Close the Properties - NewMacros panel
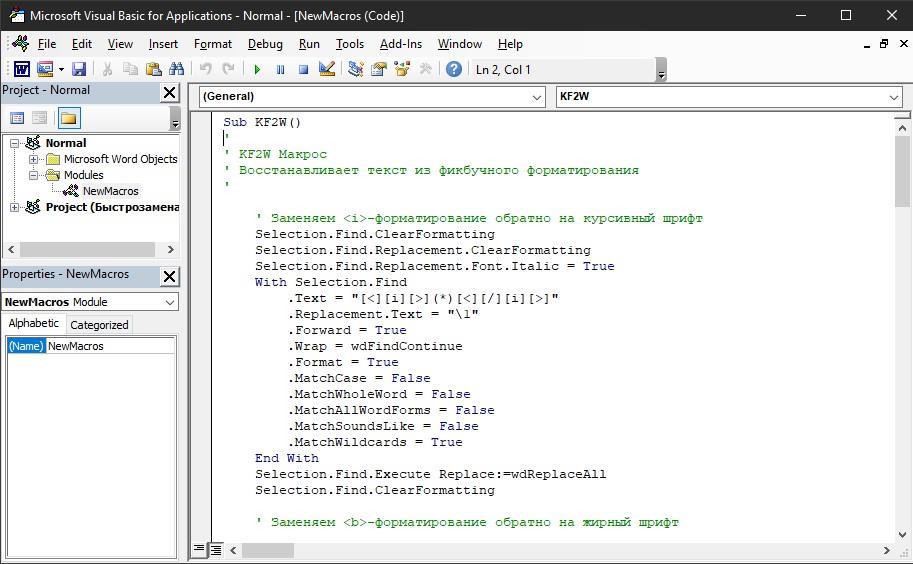 pos(169,276)
